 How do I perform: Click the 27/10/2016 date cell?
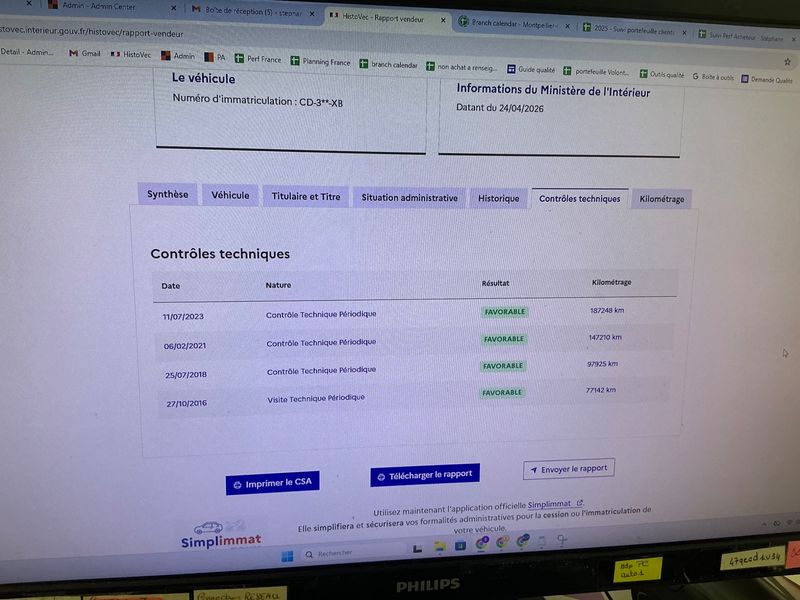186,403
